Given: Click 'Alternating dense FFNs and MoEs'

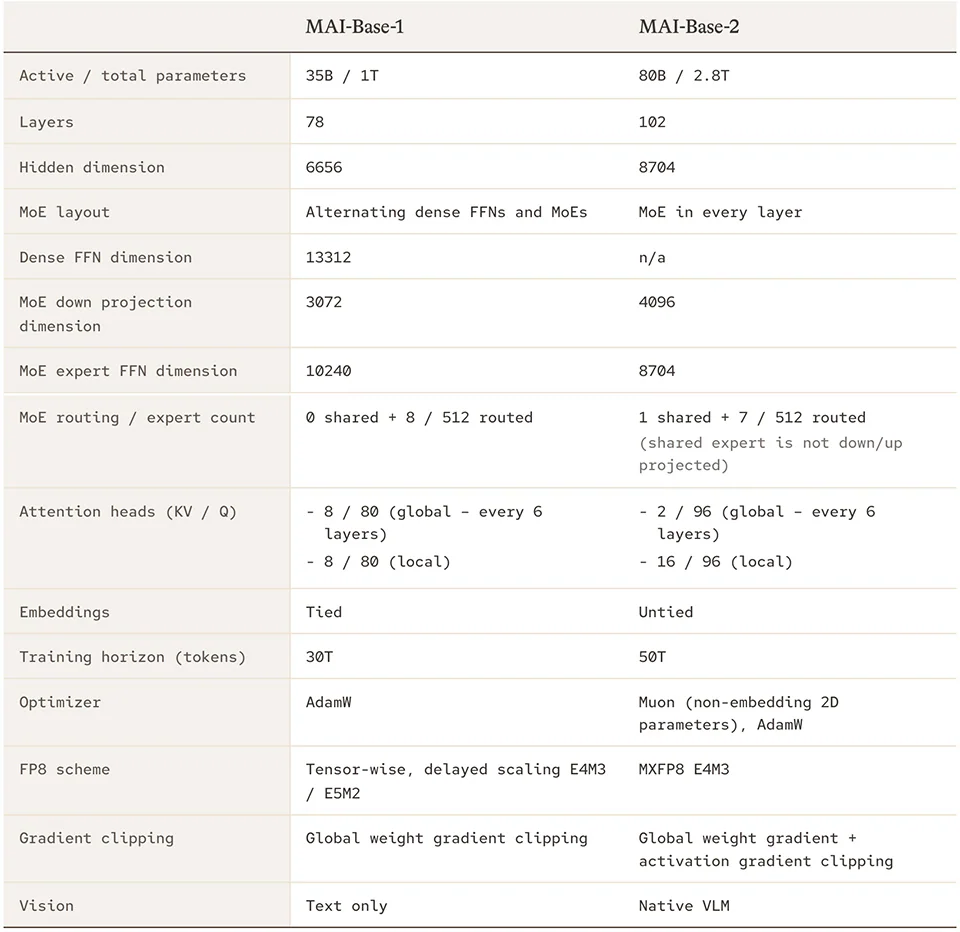Looking at the screenshot, I should (446, 212).
